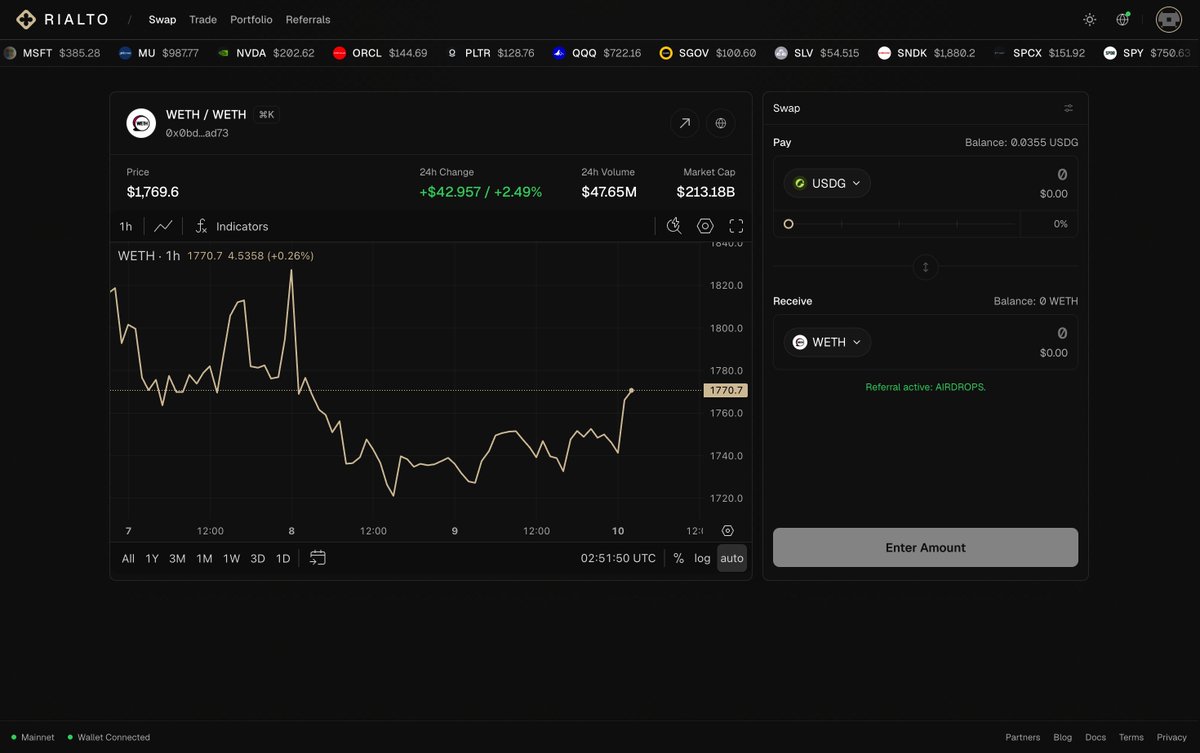Enter fullscreen chart mode

point(736,226)
